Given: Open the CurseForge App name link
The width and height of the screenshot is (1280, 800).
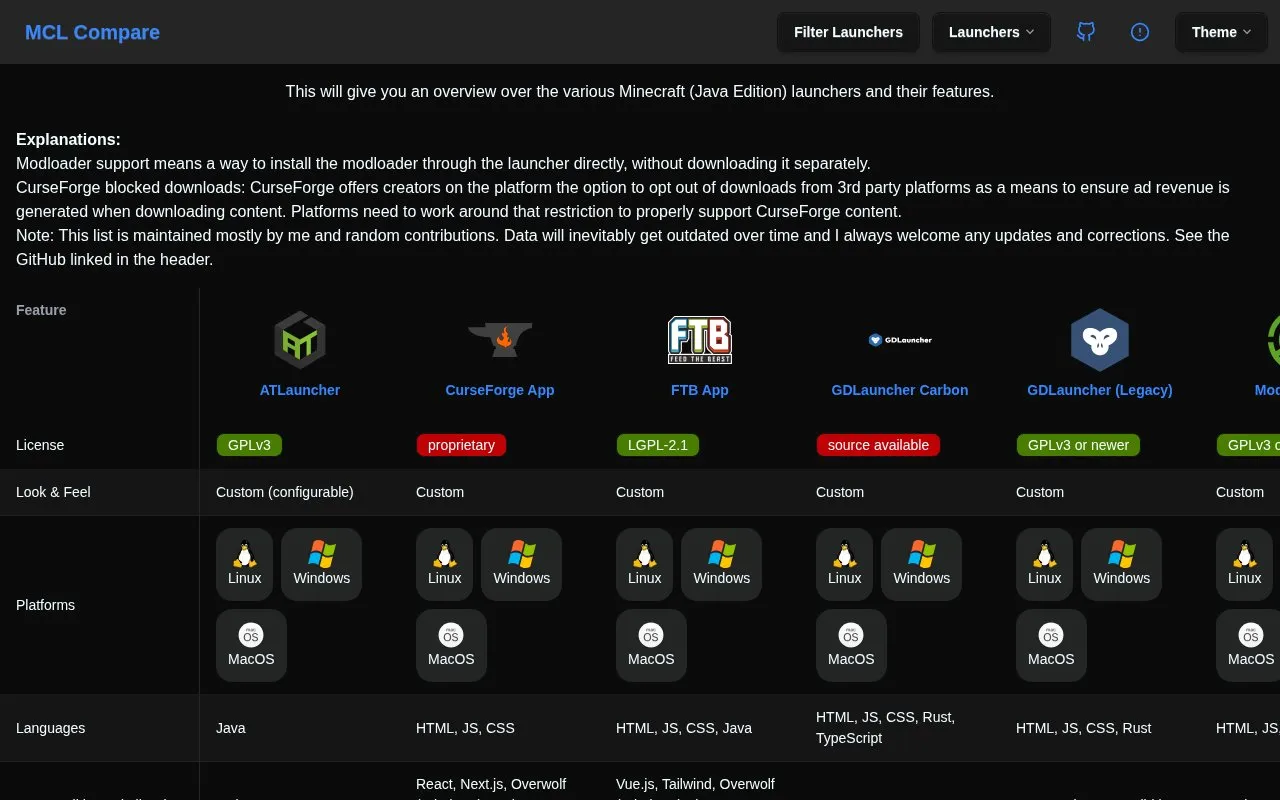Looking at the screenshot, I should [500, 390].
